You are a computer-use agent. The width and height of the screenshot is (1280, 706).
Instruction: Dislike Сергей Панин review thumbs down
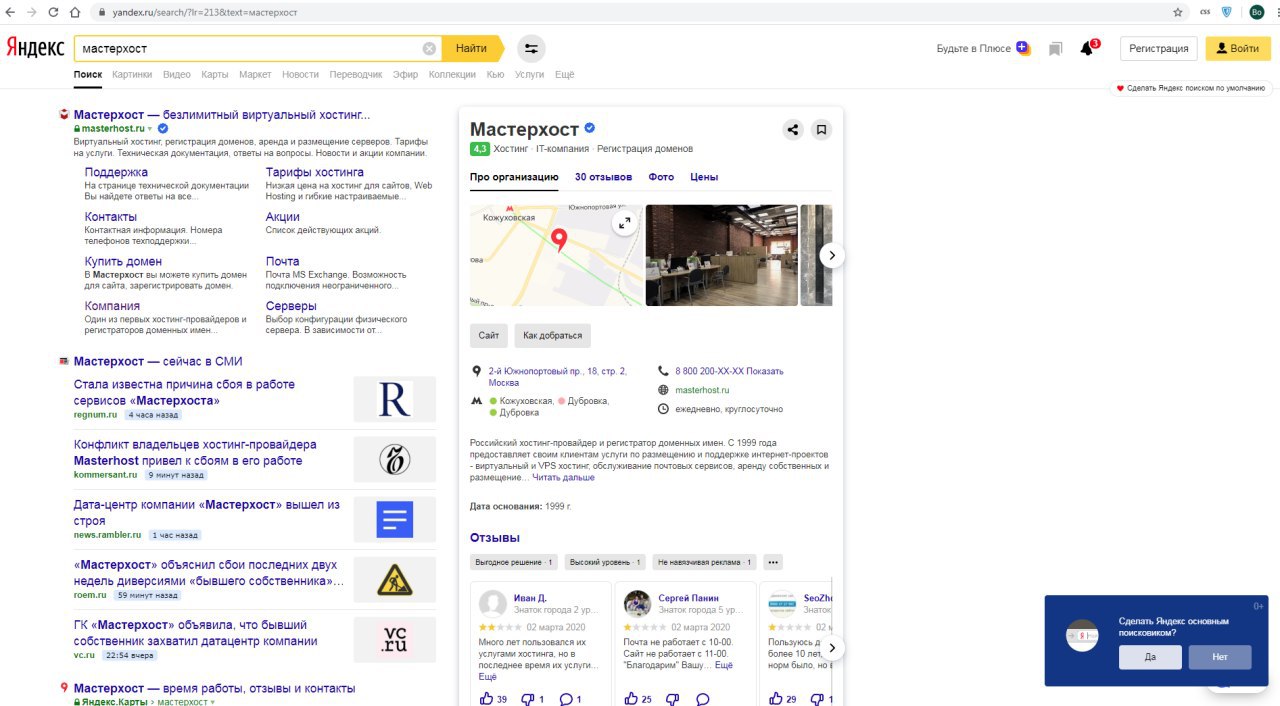click(x=670, y=699)
